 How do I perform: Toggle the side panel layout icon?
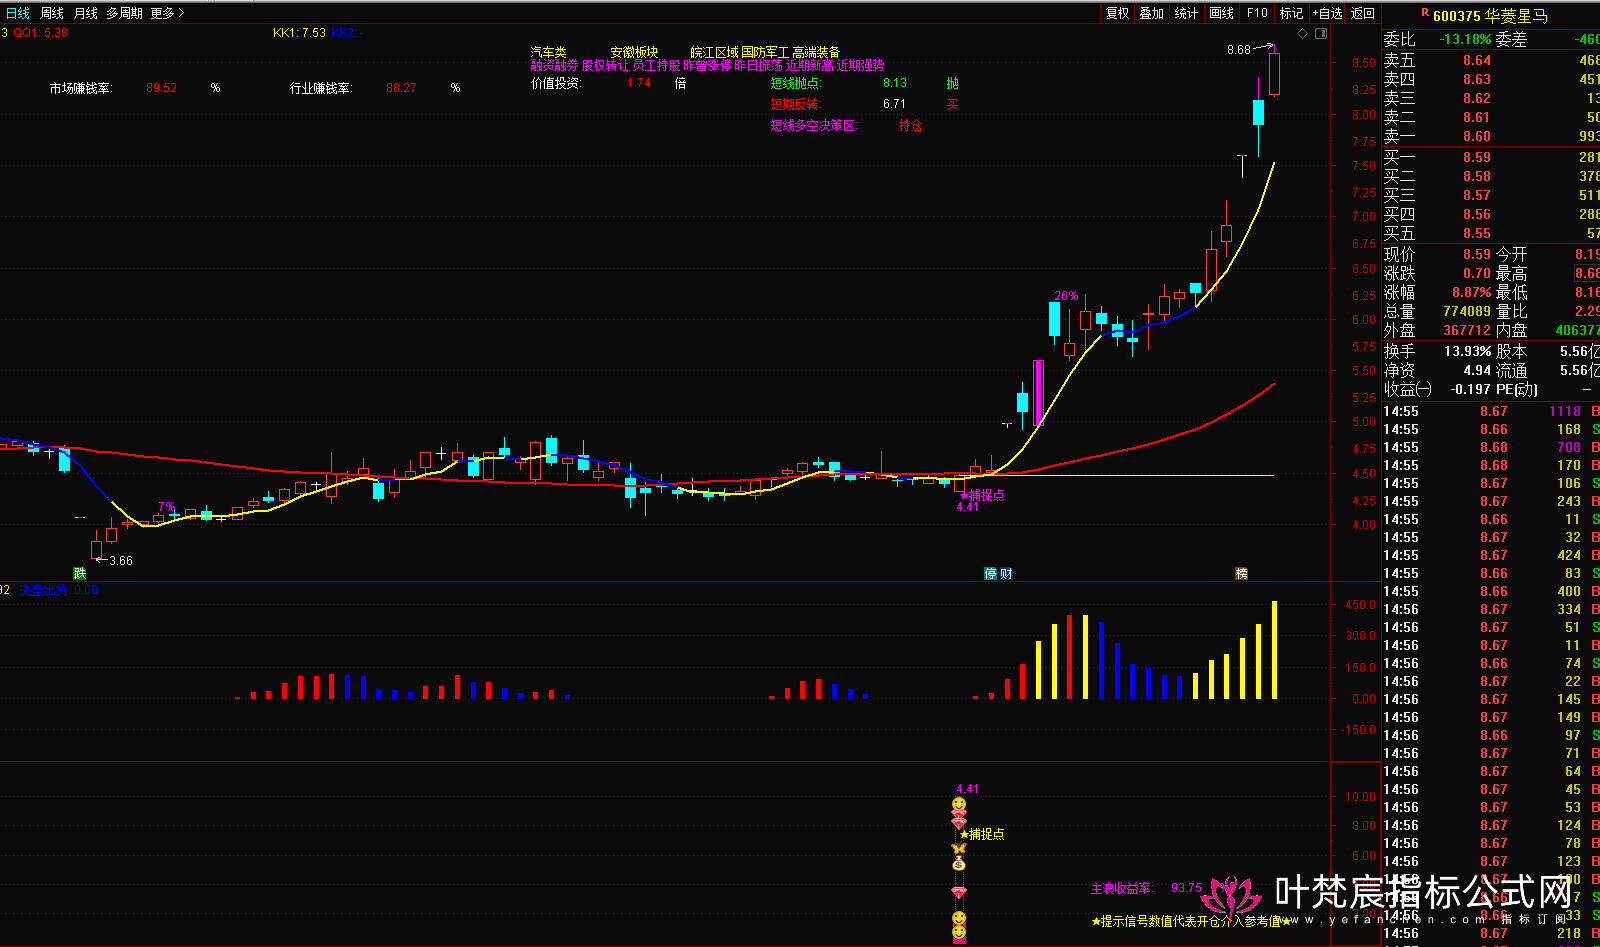(x=1320, y=34)
